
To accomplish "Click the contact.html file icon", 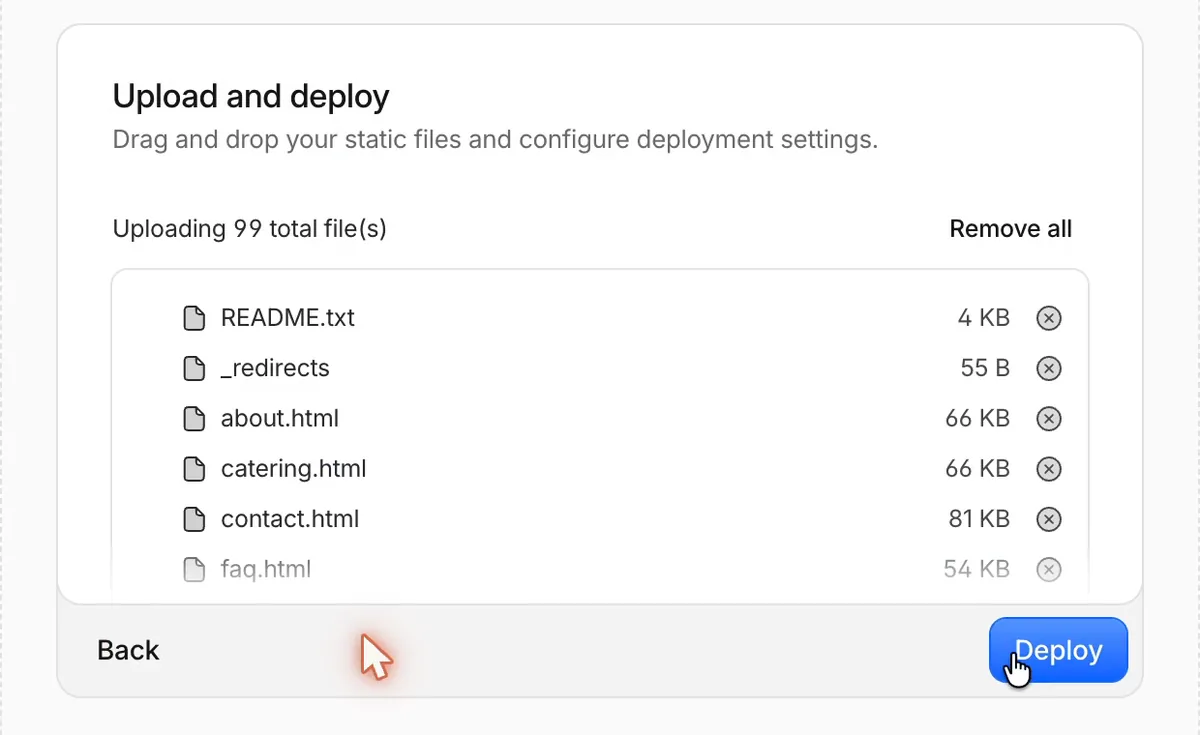I will (x=194, y=519).
